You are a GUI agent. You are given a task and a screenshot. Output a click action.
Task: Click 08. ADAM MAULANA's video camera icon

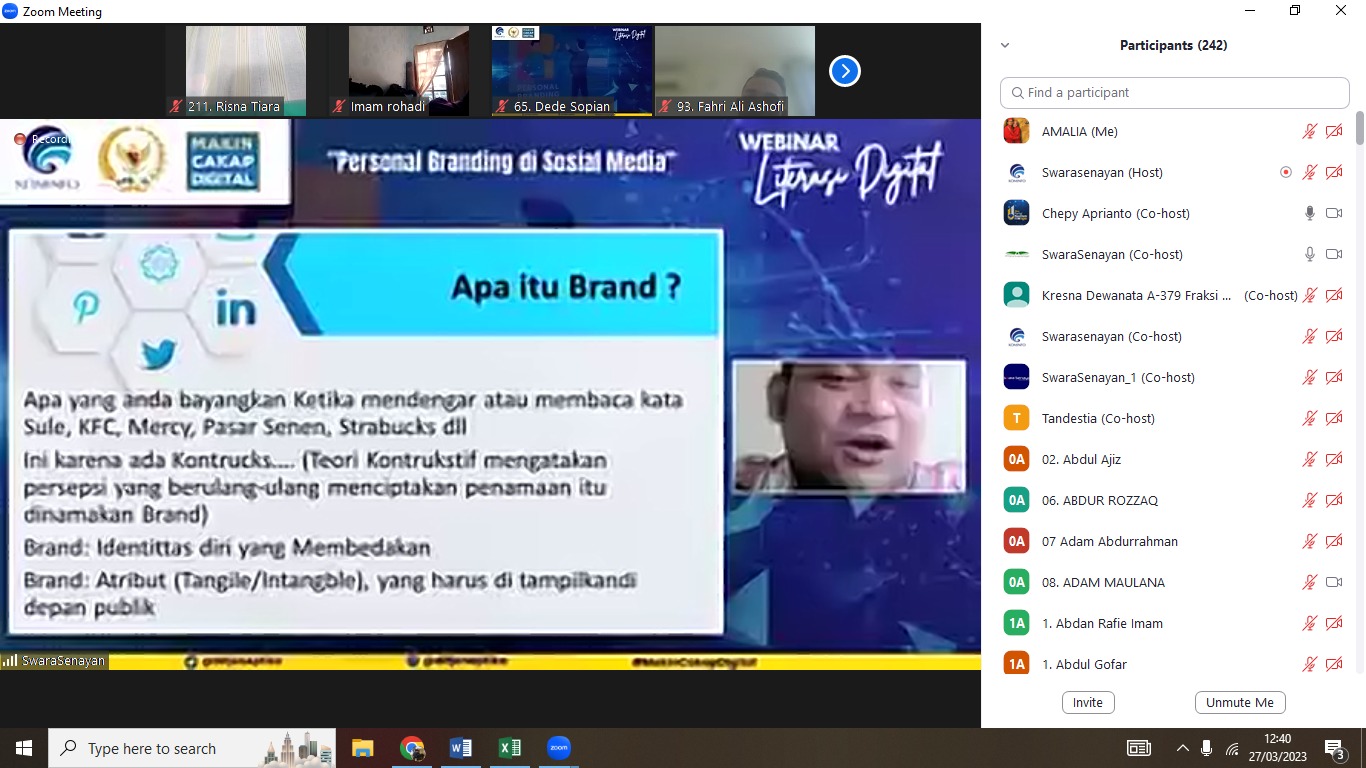[1333, 582]
